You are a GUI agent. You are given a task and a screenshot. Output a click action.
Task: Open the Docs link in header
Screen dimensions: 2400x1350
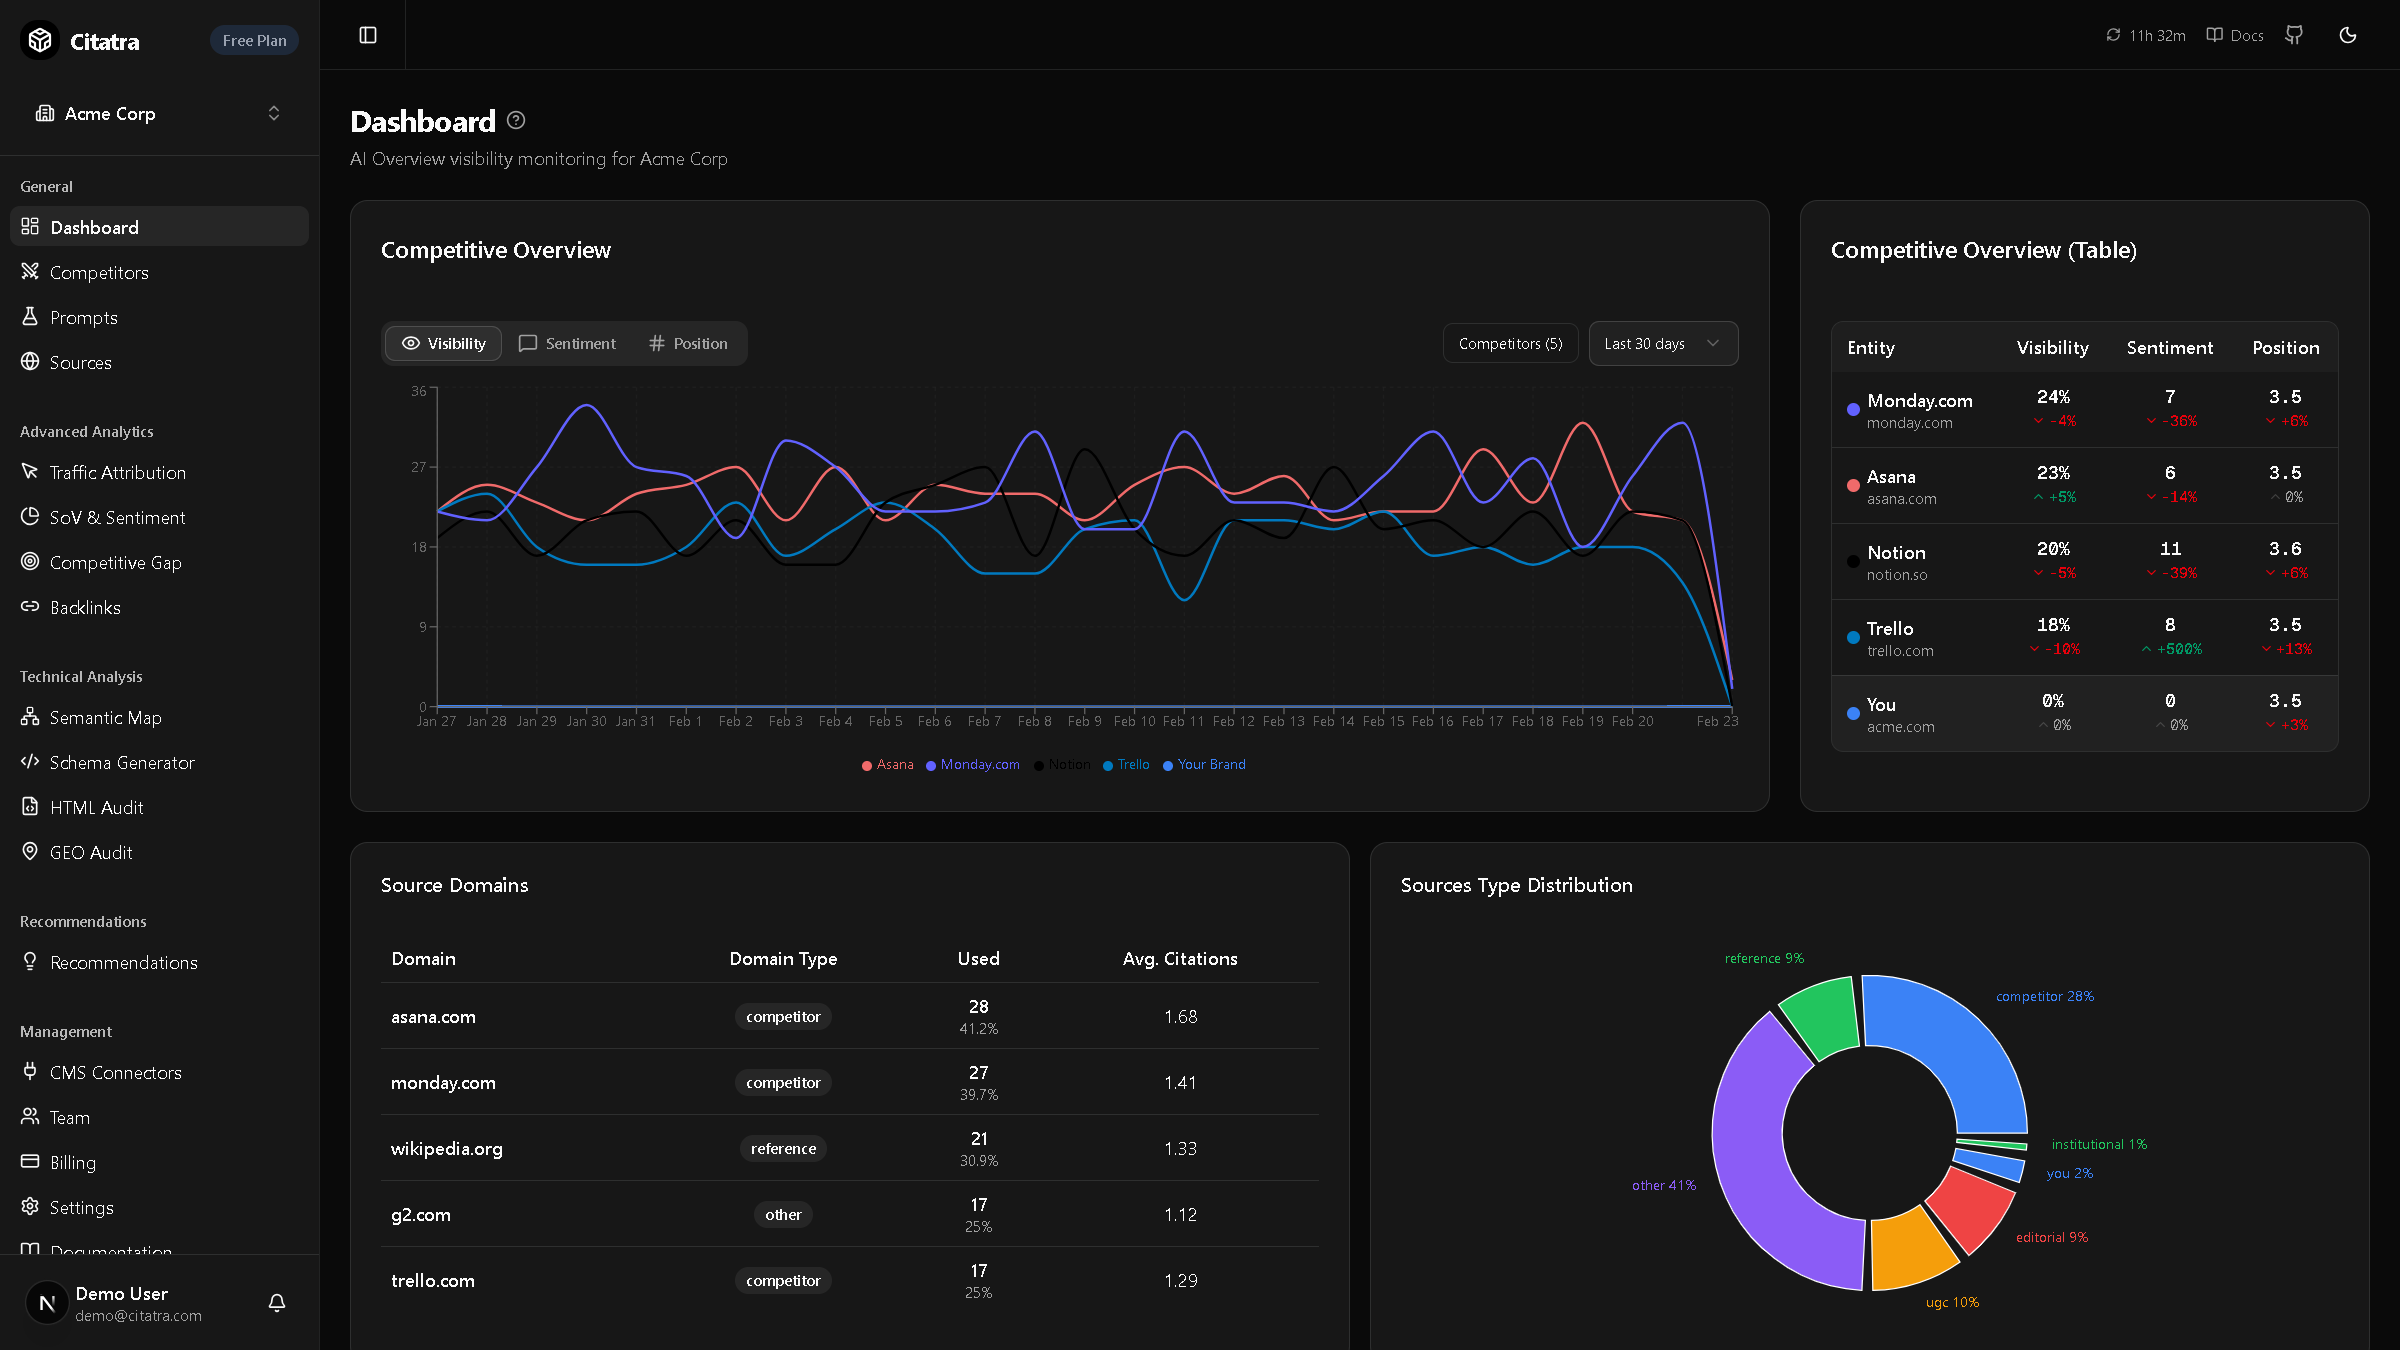tap(2236, 36)
